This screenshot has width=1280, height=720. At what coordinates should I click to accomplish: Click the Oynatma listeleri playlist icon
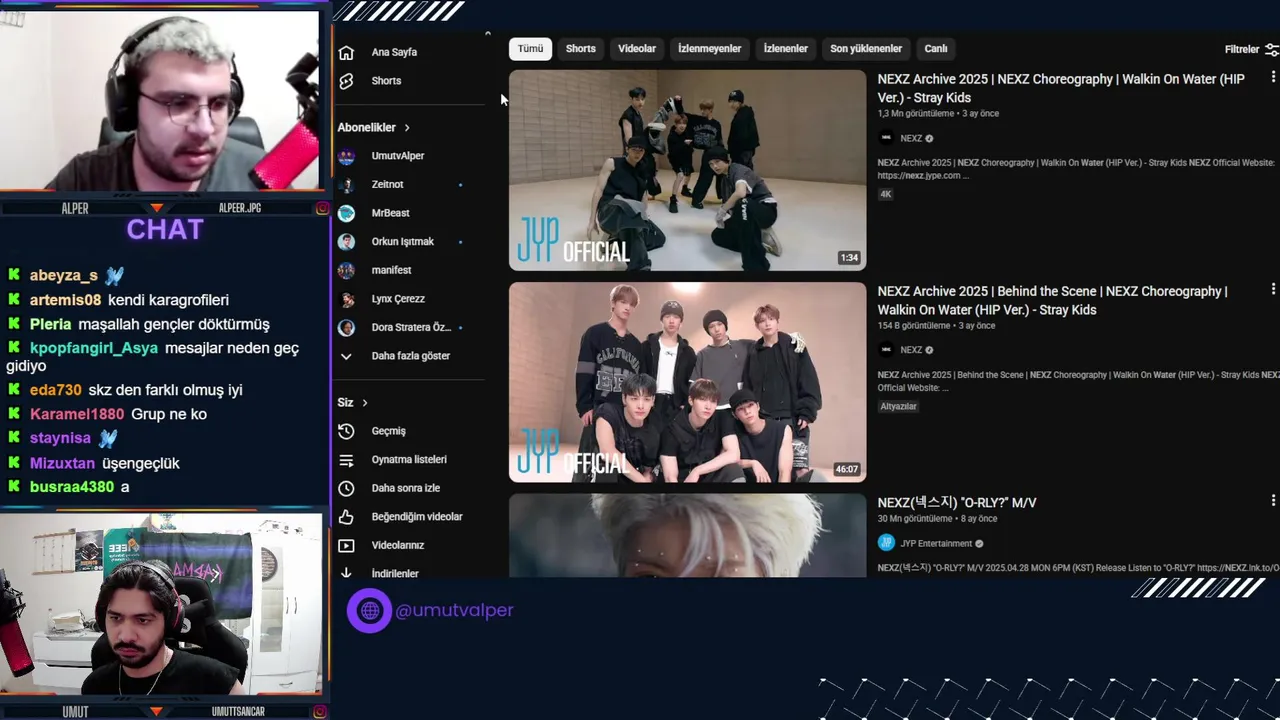point(346,460)
